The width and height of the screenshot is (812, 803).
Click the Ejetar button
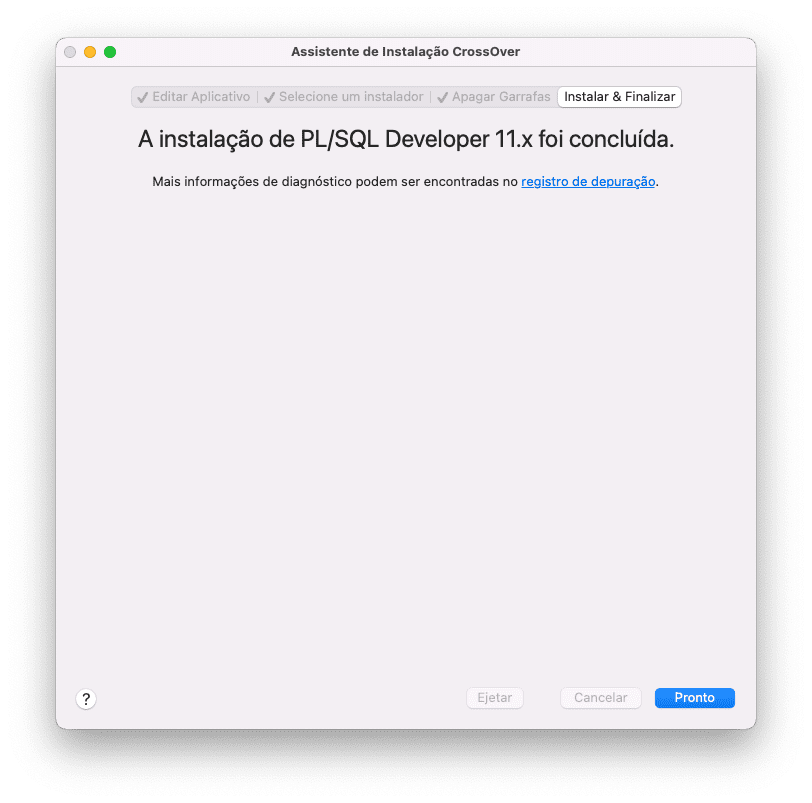coord(495,698)
